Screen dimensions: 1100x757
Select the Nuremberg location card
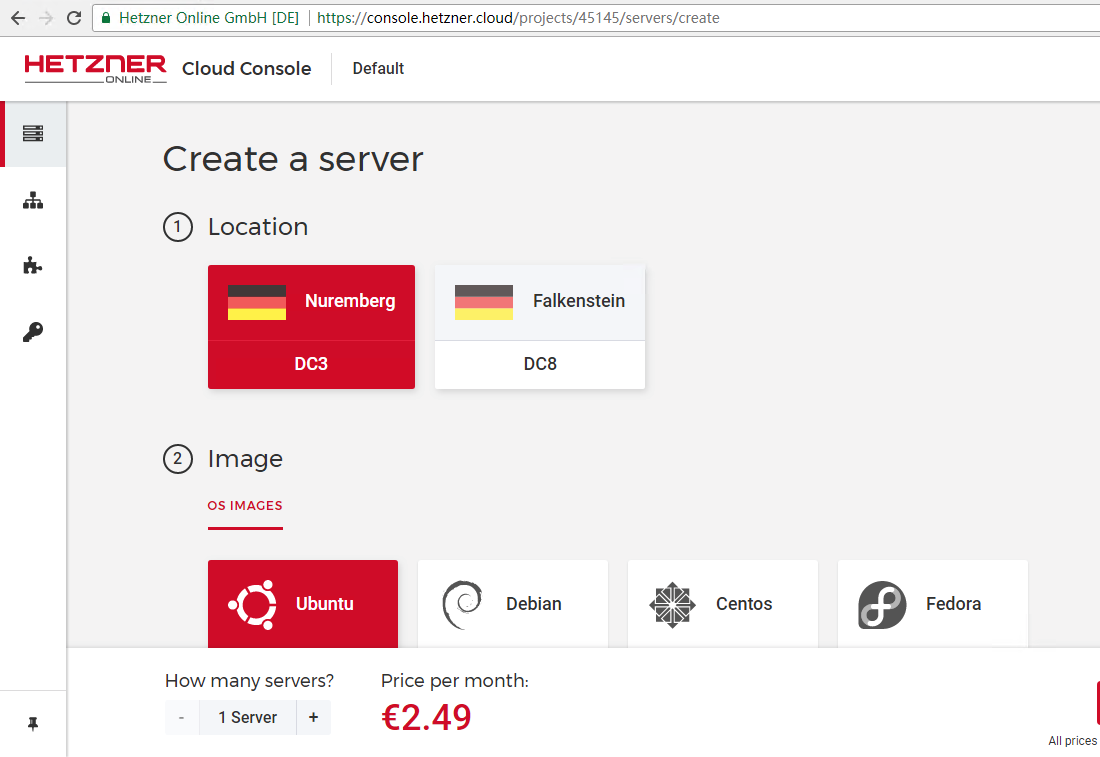click(x=311, y=326)
